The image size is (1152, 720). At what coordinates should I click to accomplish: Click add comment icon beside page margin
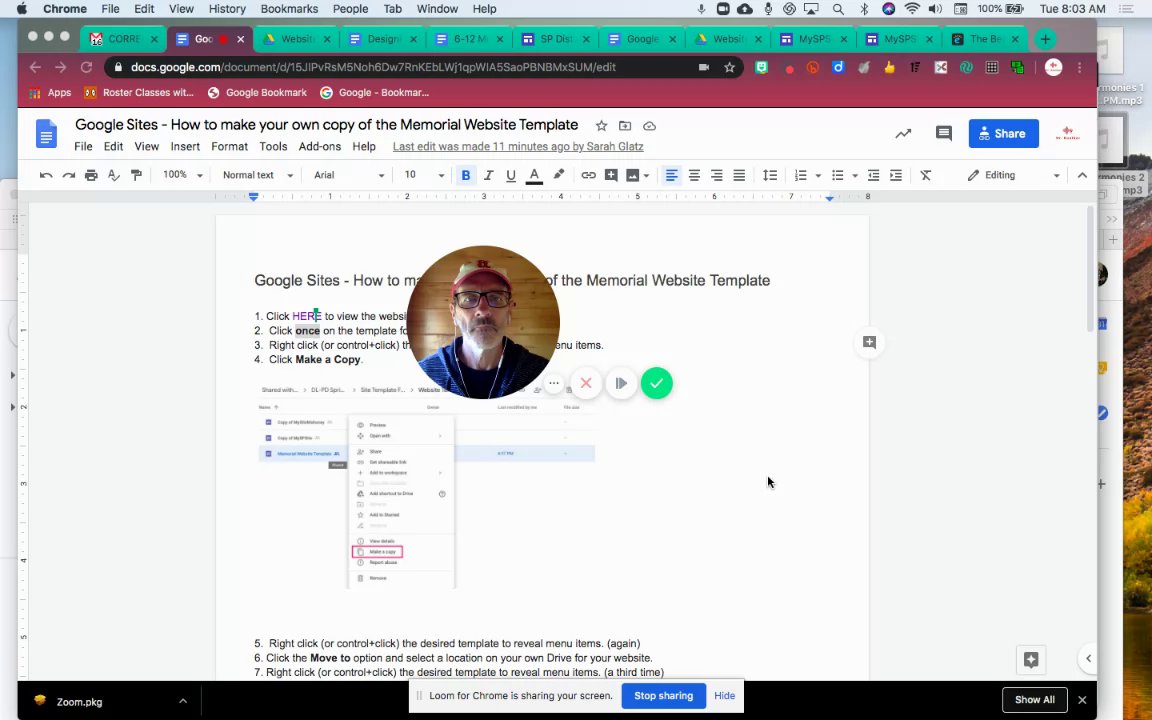tap(869, 342)
